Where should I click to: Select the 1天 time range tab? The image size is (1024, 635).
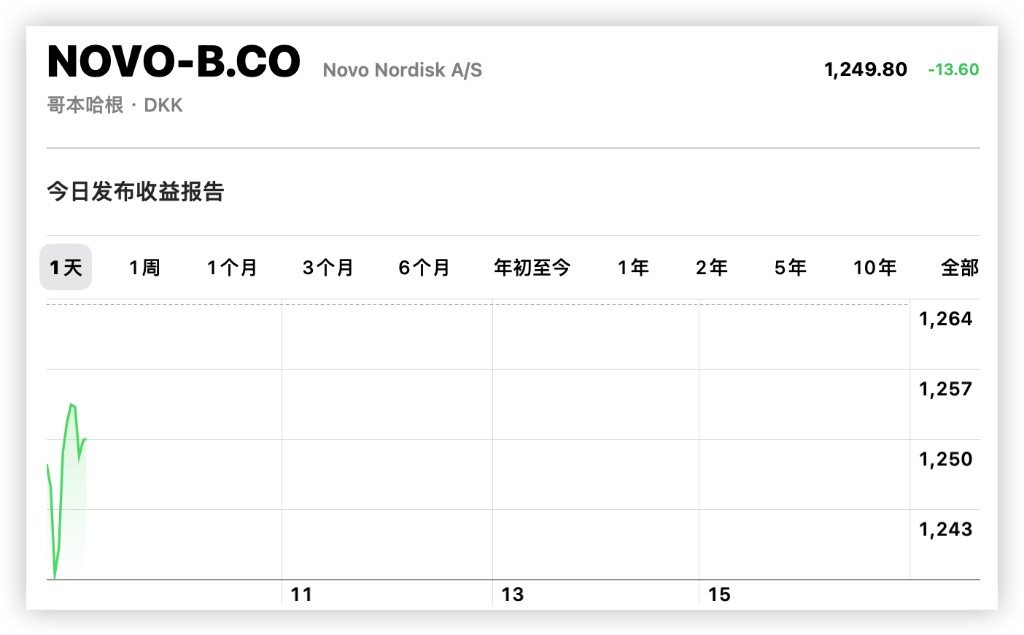coord(66,267)
